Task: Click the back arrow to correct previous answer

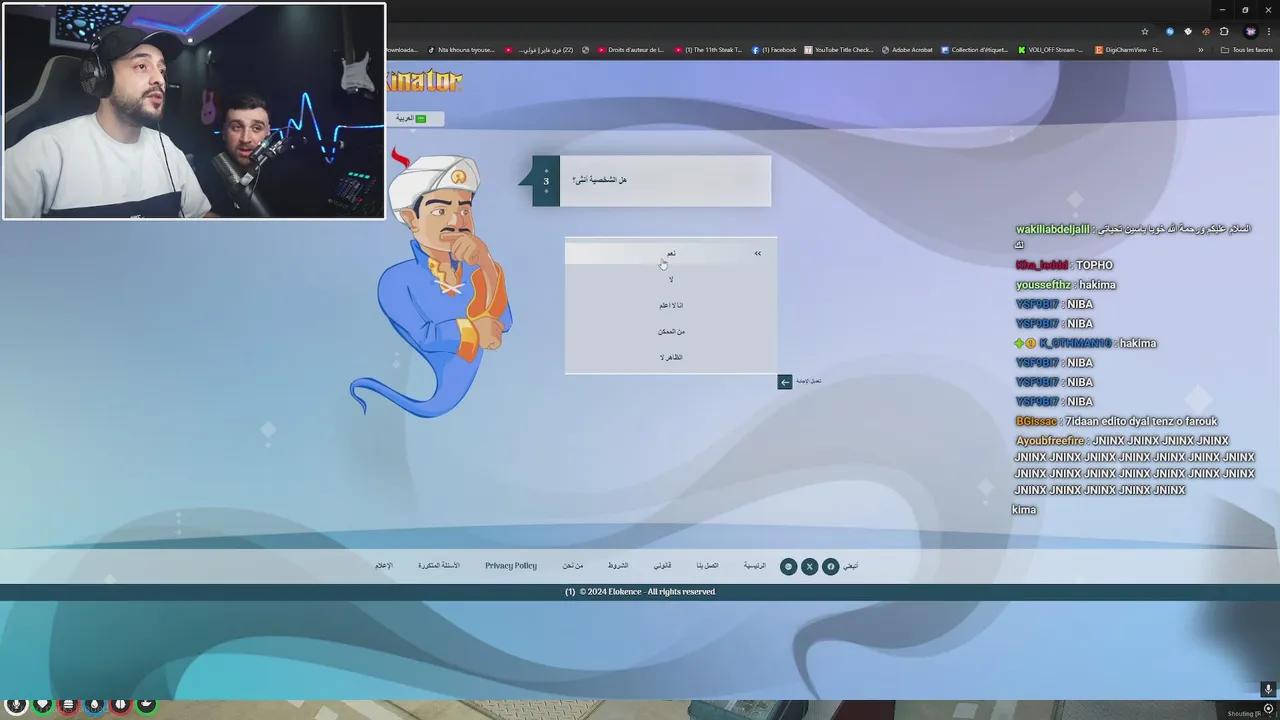Action: 785,382
